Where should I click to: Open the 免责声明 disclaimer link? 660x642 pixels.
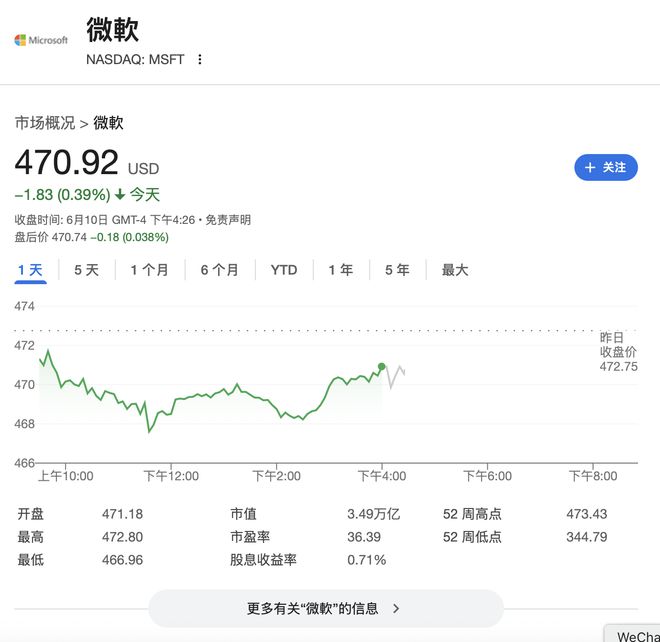point(228,220)
